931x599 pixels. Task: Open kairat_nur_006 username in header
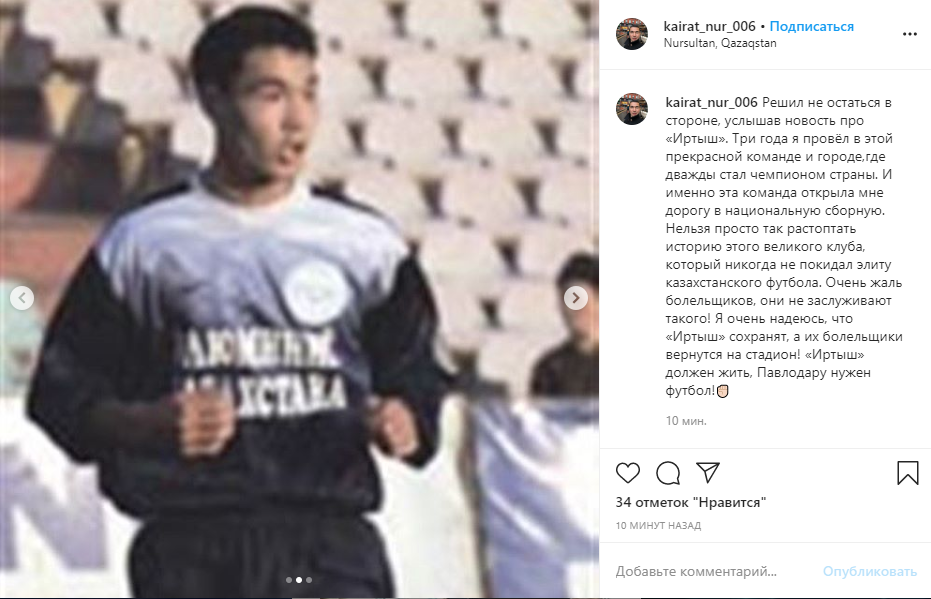click(x=710, y=26)
